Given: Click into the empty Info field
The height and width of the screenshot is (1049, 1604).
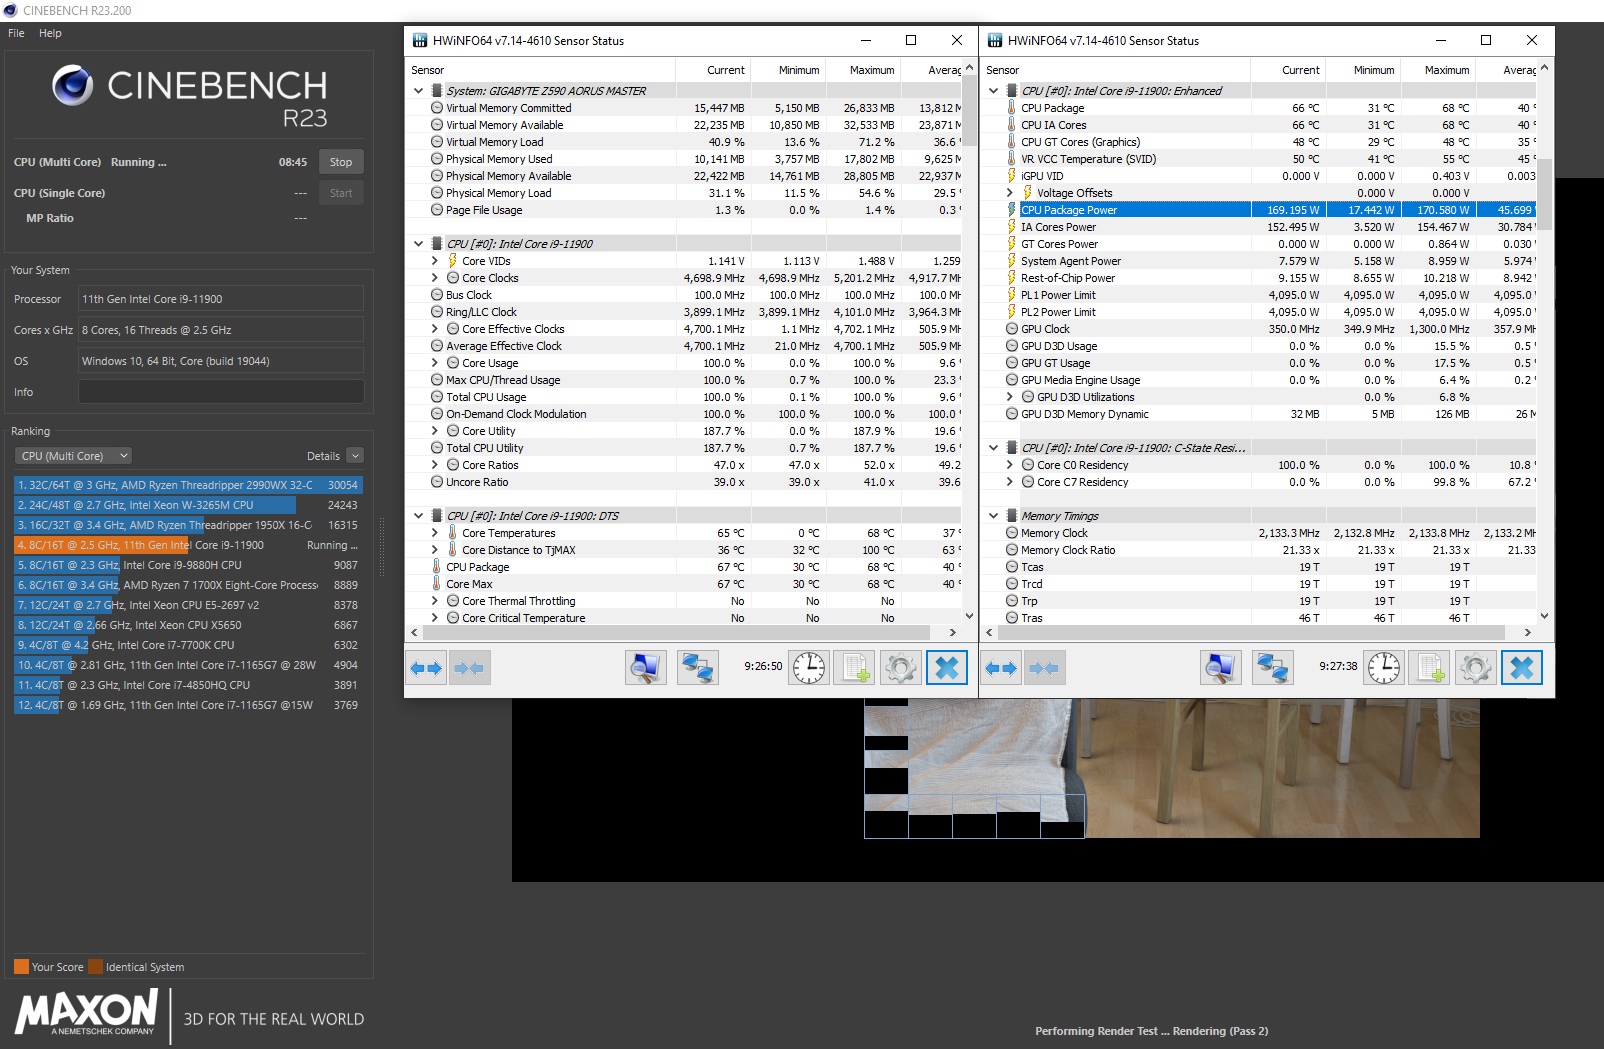Looking at the screenshot, I should click(221, 392).
